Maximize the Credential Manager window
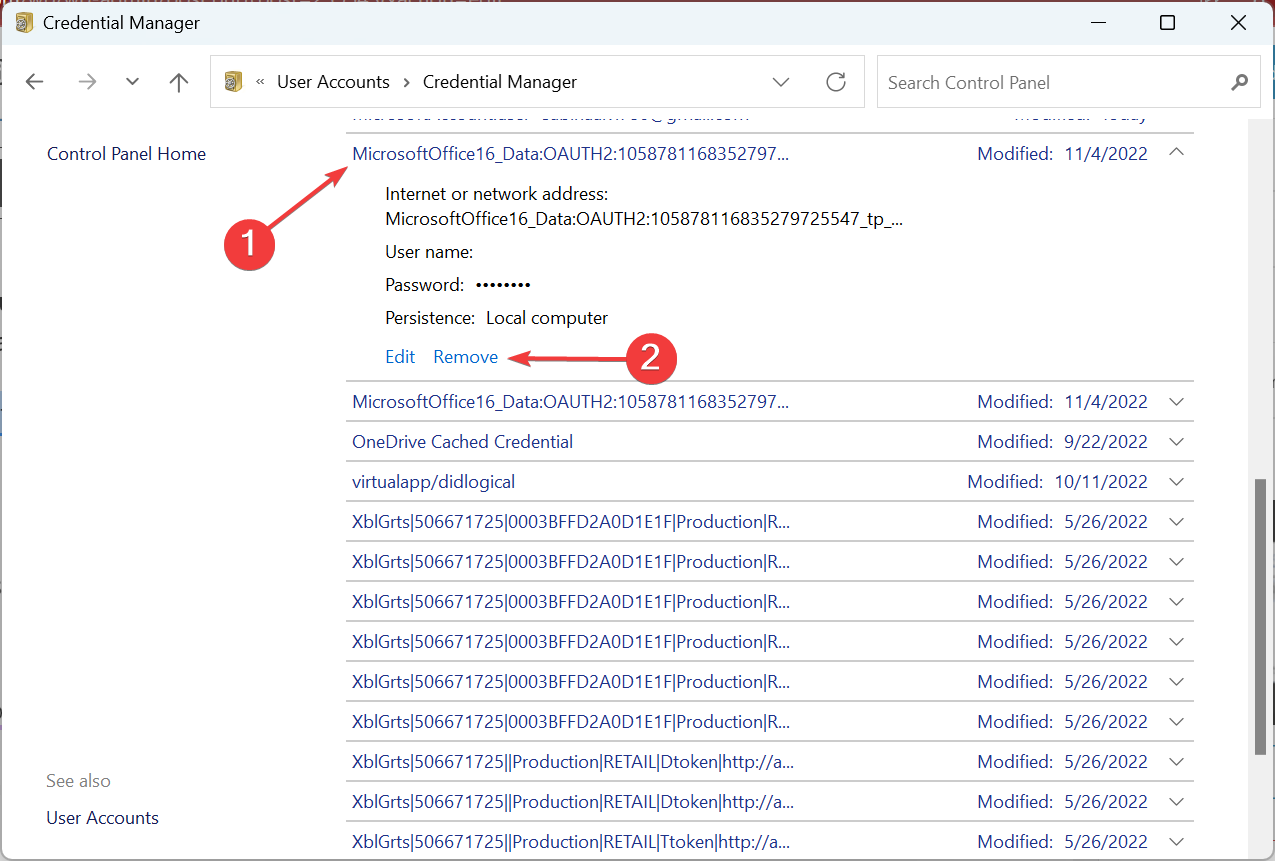 point(1167,23)
